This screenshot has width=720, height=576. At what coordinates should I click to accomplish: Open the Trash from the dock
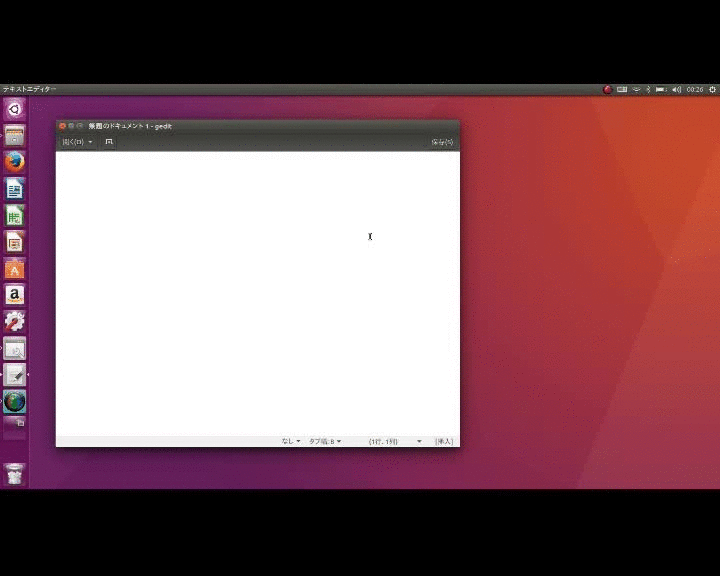[x=14, y=474]
